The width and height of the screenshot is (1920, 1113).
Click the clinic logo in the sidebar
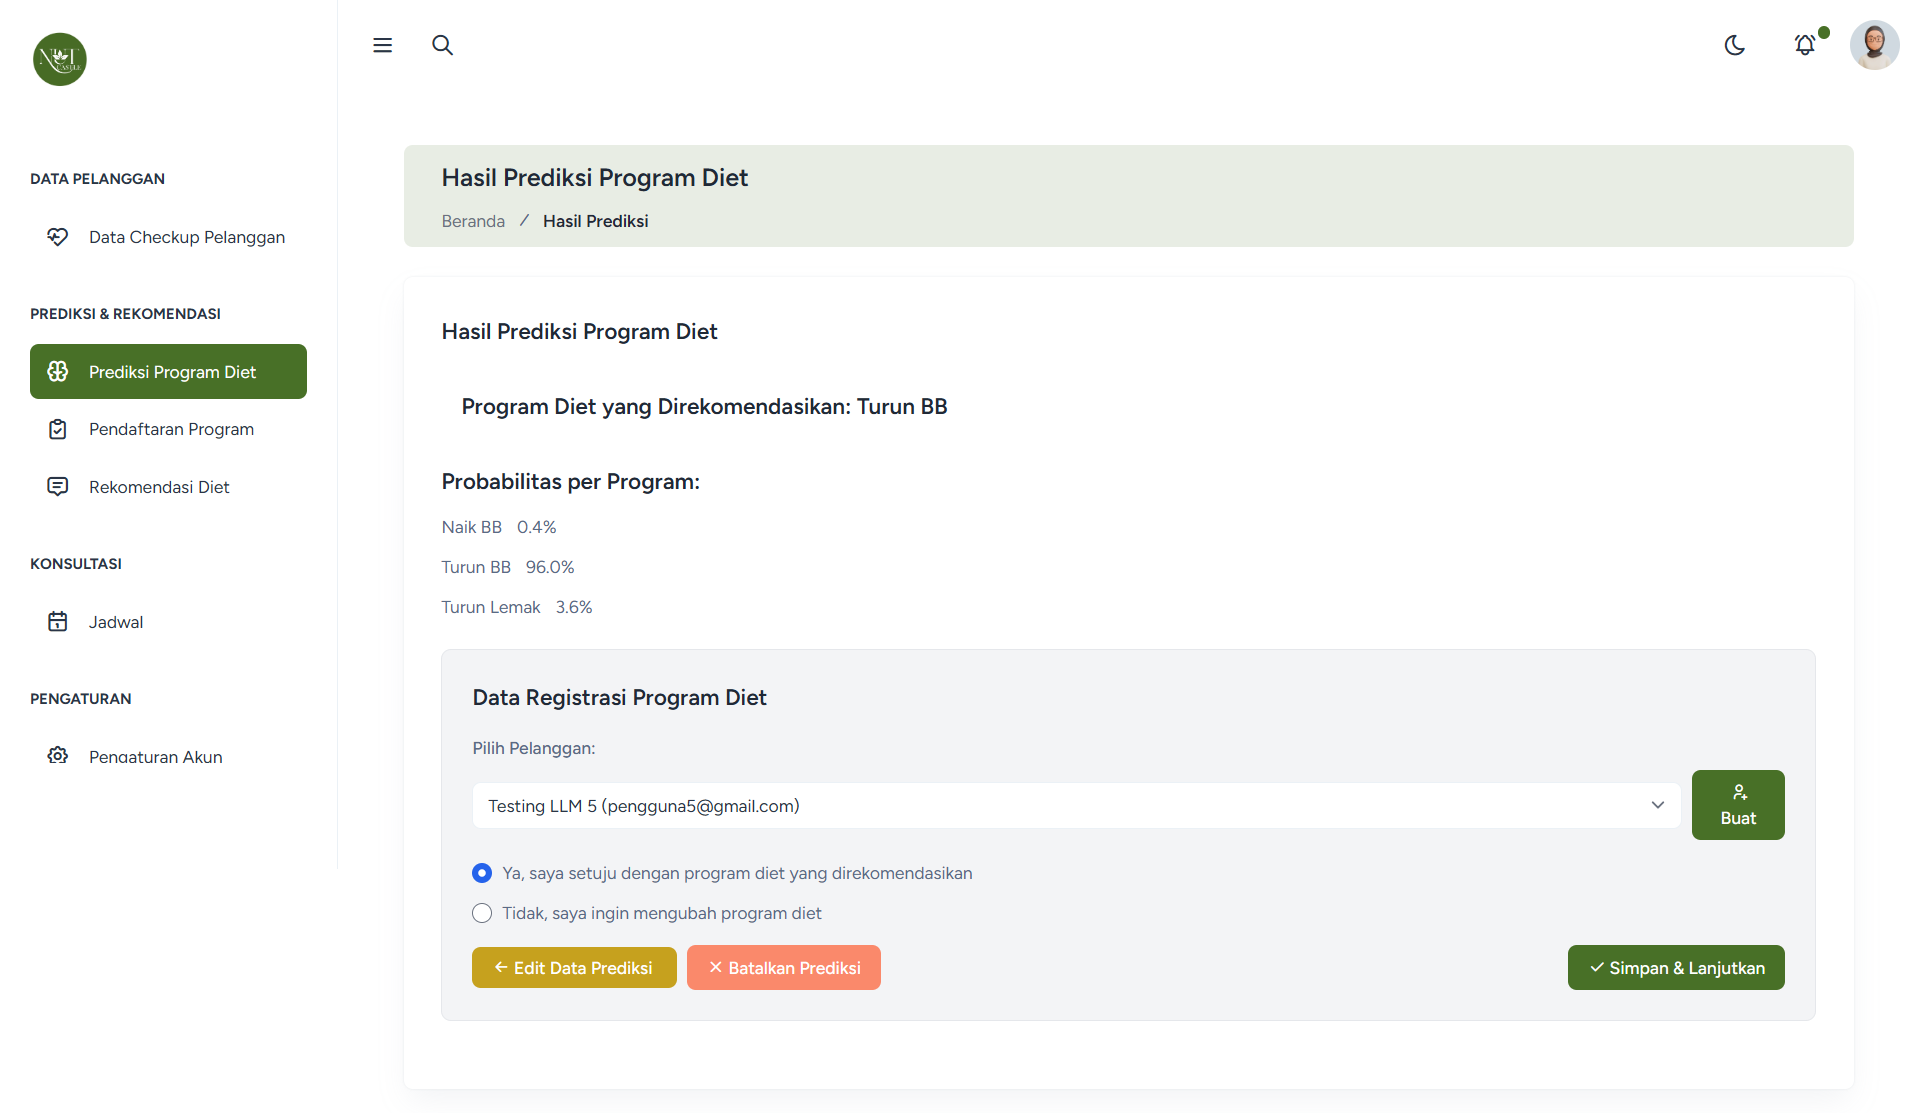point(59,58)
